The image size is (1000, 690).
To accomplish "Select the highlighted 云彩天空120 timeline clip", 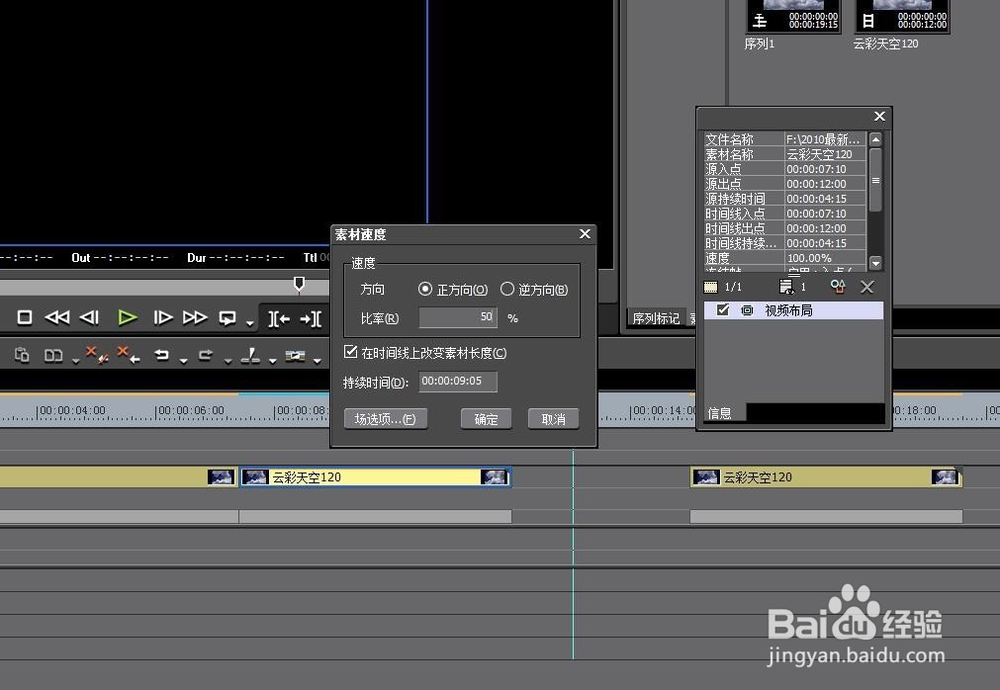I will click(x=375, y=477).
